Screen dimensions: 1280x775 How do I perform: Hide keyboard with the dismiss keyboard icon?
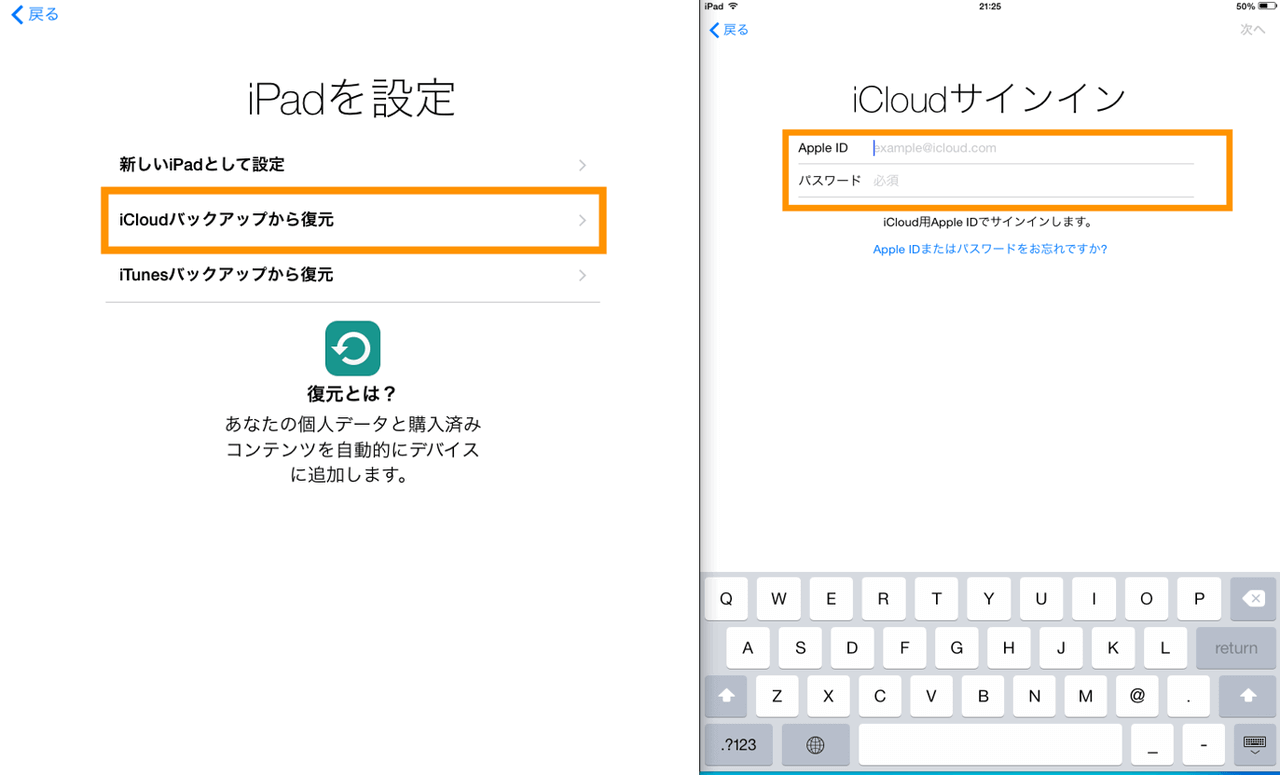coord(1254,745)
